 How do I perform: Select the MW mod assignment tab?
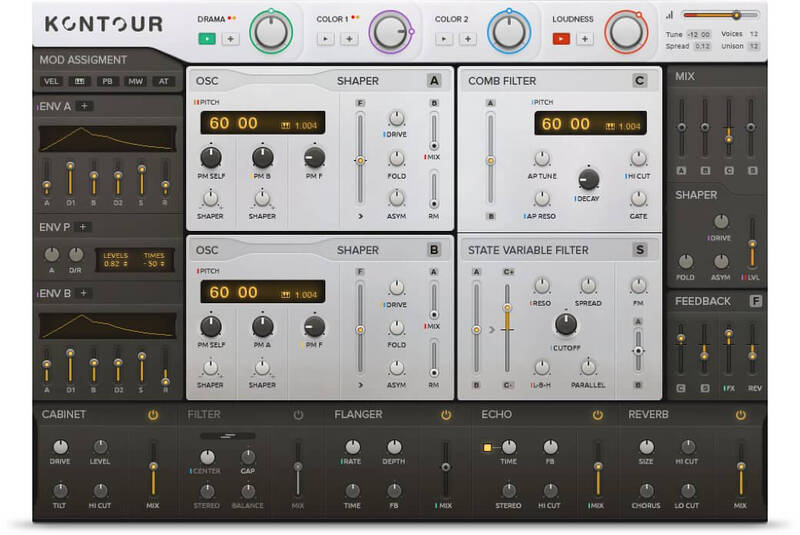point(135,81)
